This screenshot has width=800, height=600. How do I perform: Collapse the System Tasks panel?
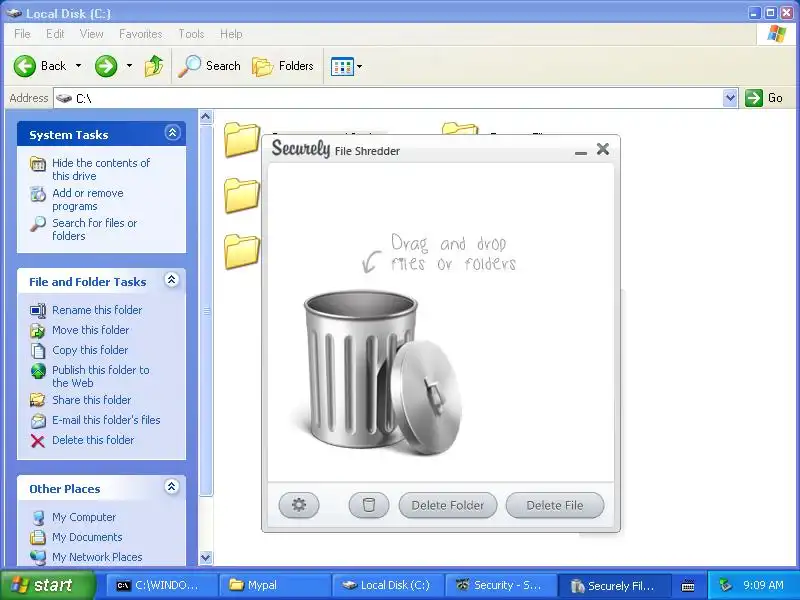(x=172, y=133)
